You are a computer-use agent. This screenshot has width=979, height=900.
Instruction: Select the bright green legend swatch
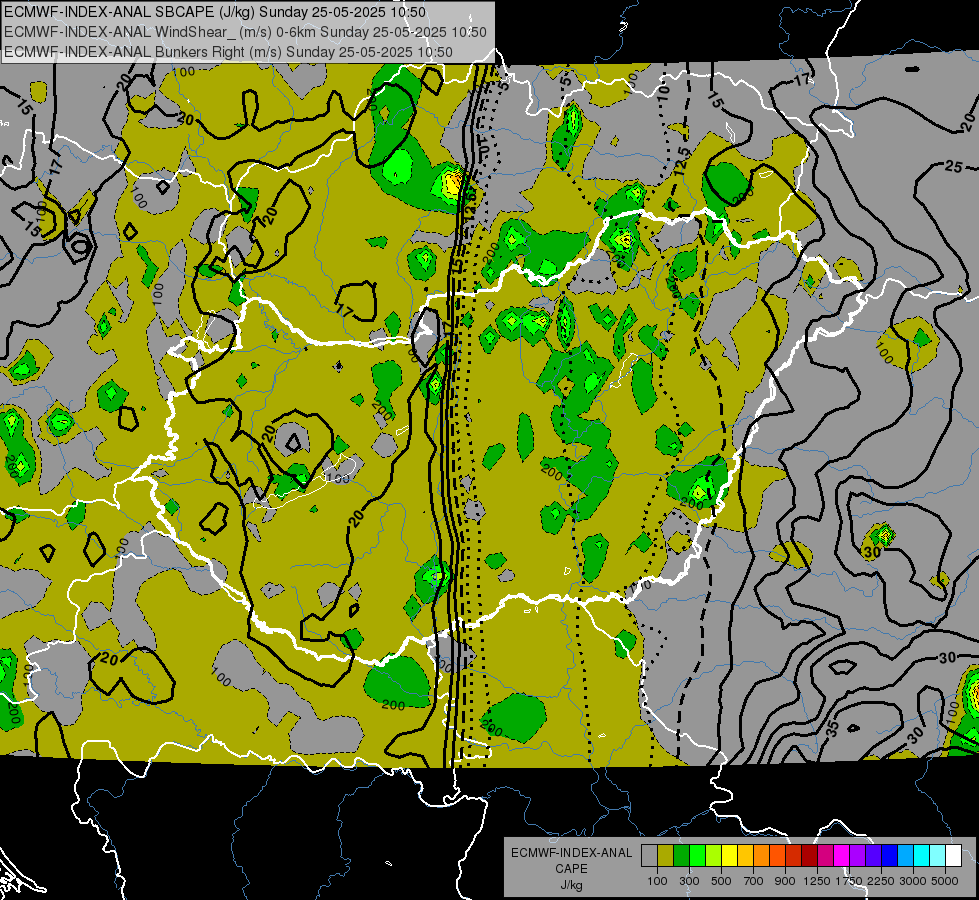(697, 856)
